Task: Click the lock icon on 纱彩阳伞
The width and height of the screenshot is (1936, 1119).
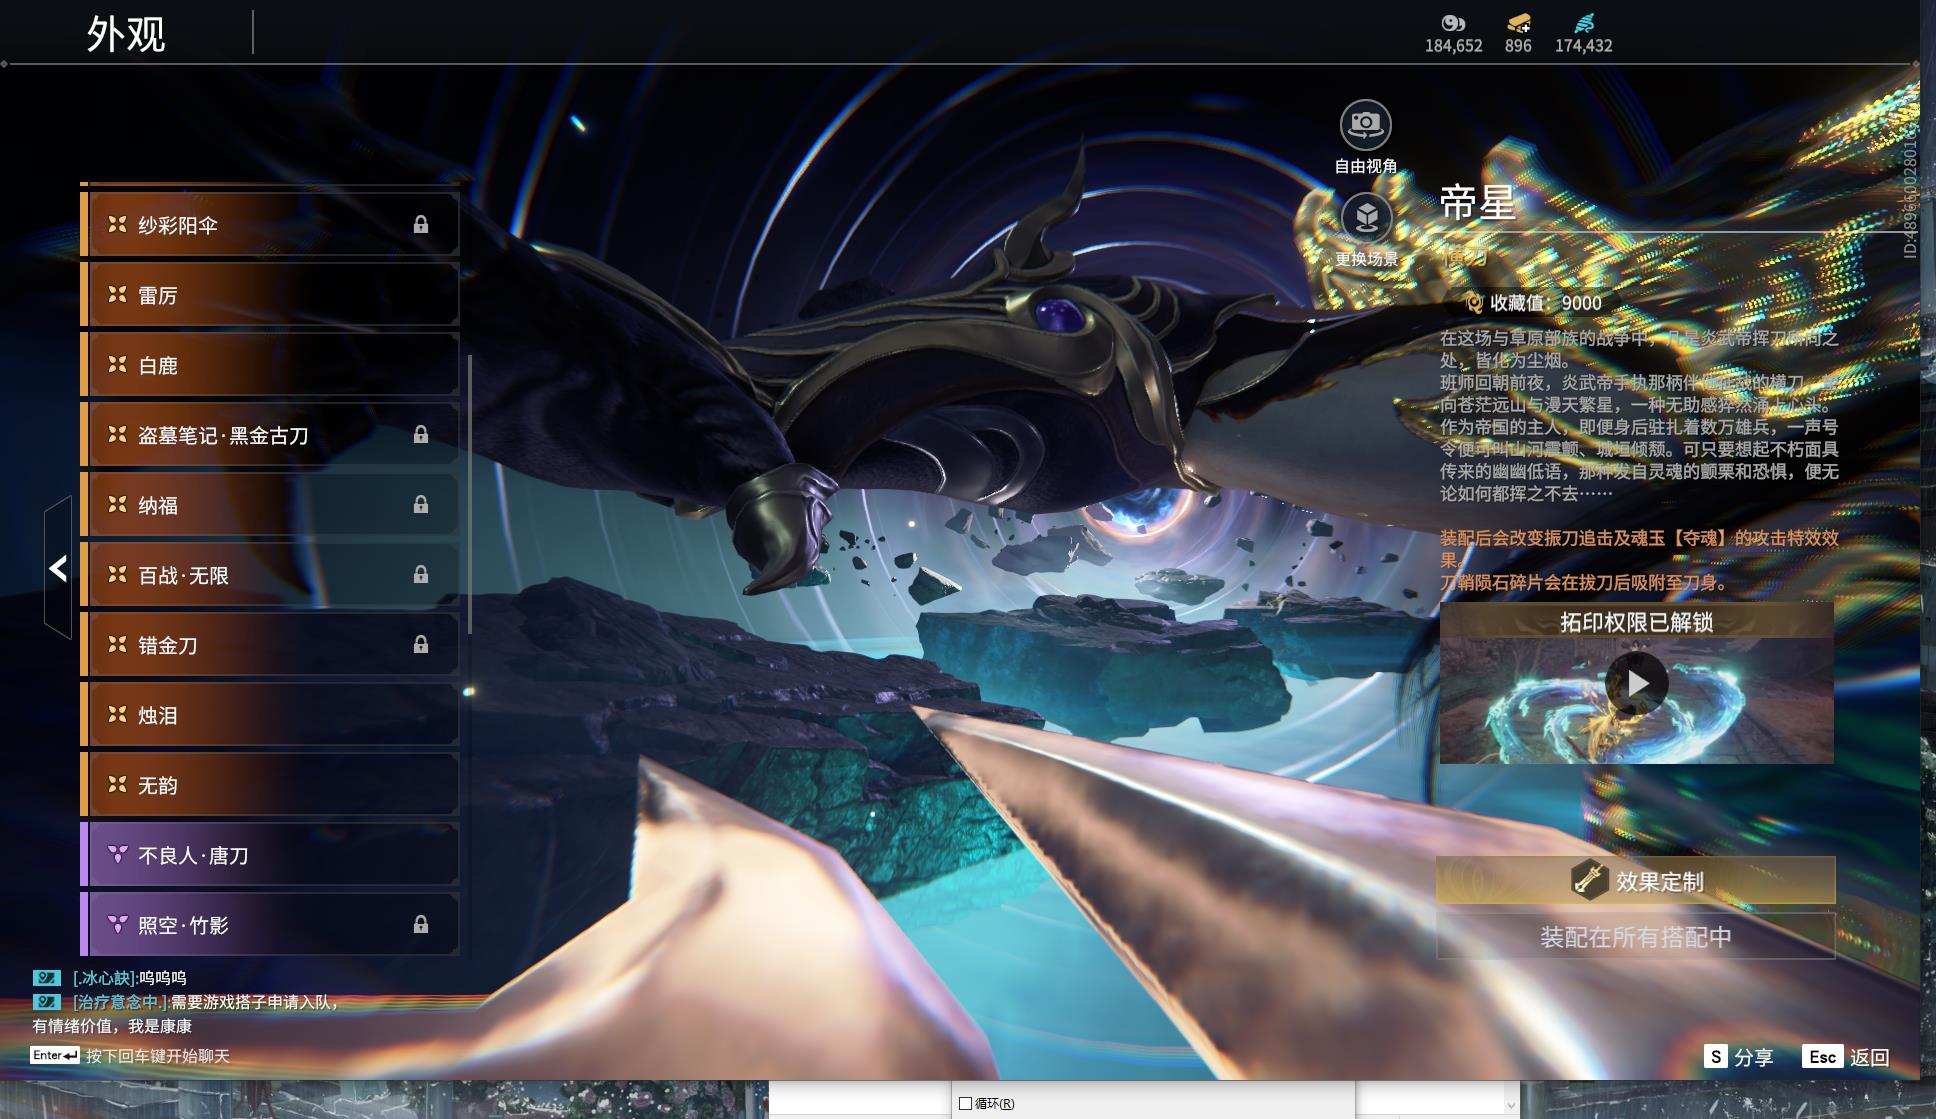Action: (421, 225)
